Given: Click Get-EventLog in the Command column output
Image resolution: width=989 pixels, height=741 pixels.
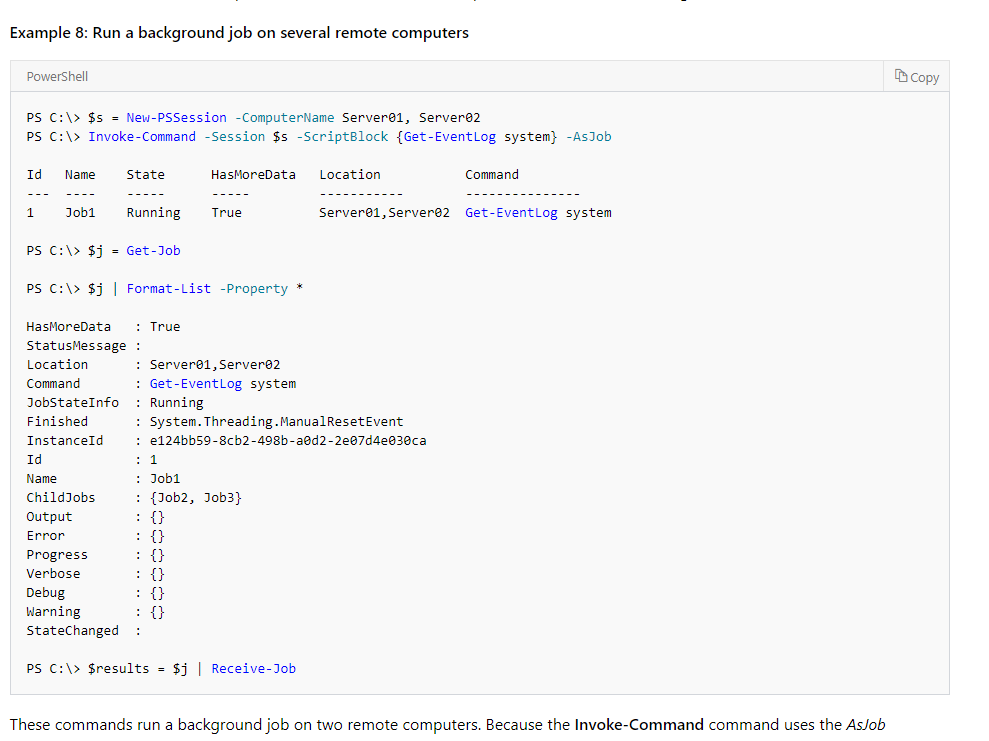Looking at the screenshot, I should (x=511, y=212).
